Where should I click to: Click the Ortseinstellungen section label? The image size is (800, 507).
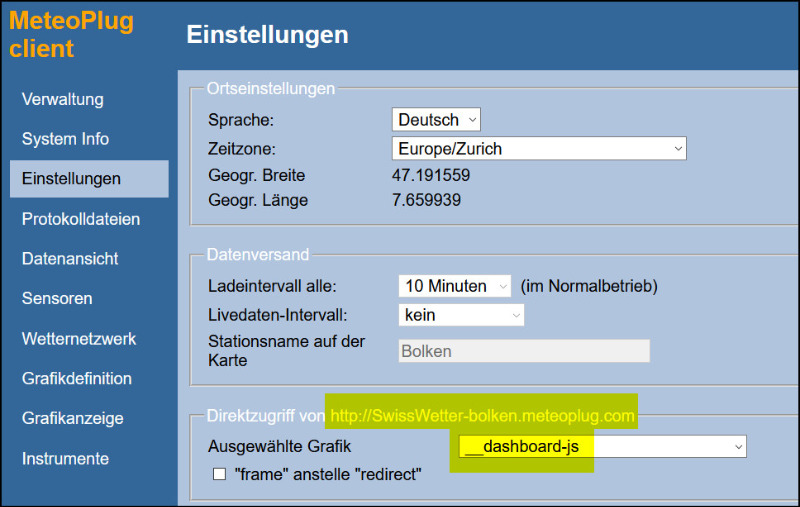(271, 88)
